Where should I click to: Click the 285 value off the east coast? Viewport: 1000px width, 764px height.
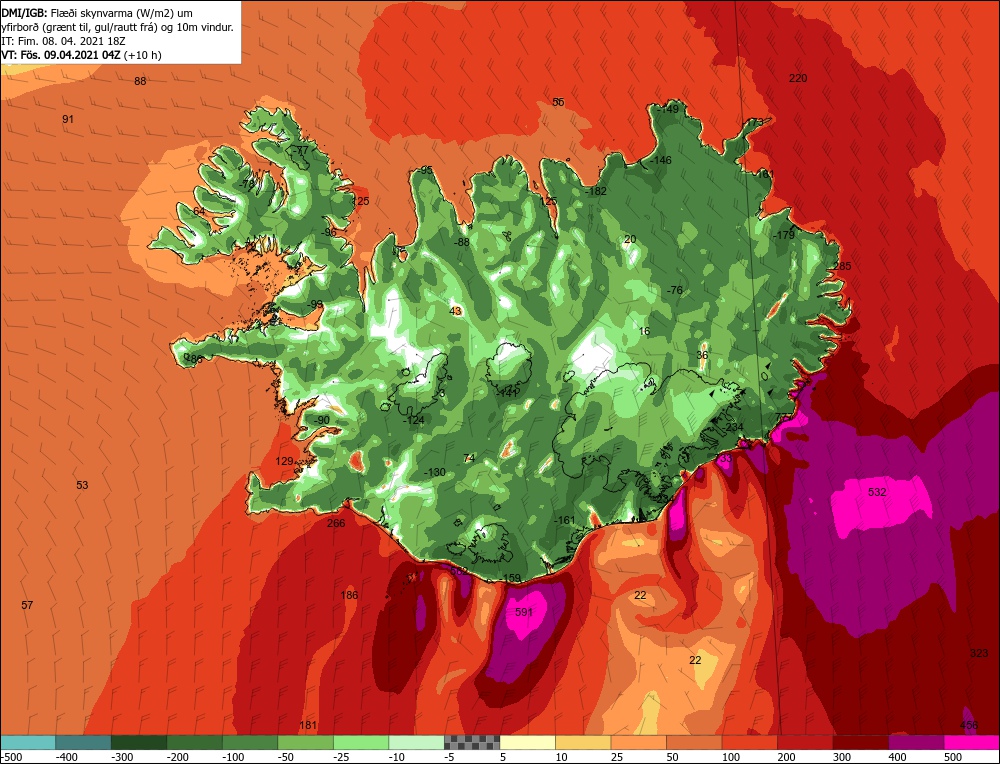click(x=842, y=266)
